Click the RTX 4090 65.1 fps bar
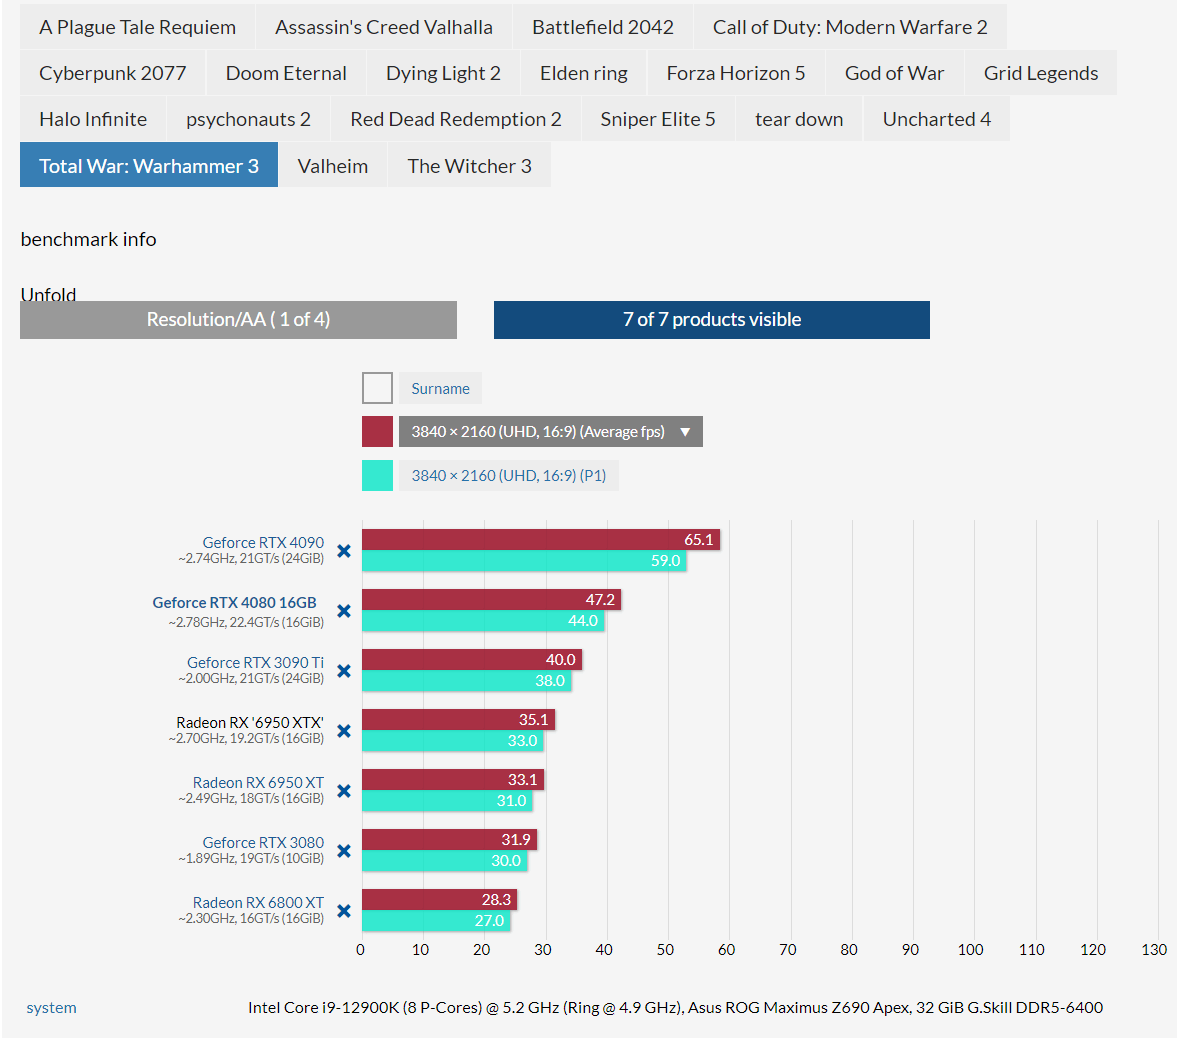The width and height of the screenshot is (1180, 1038). pyautogui.click(x=540, y=540)
